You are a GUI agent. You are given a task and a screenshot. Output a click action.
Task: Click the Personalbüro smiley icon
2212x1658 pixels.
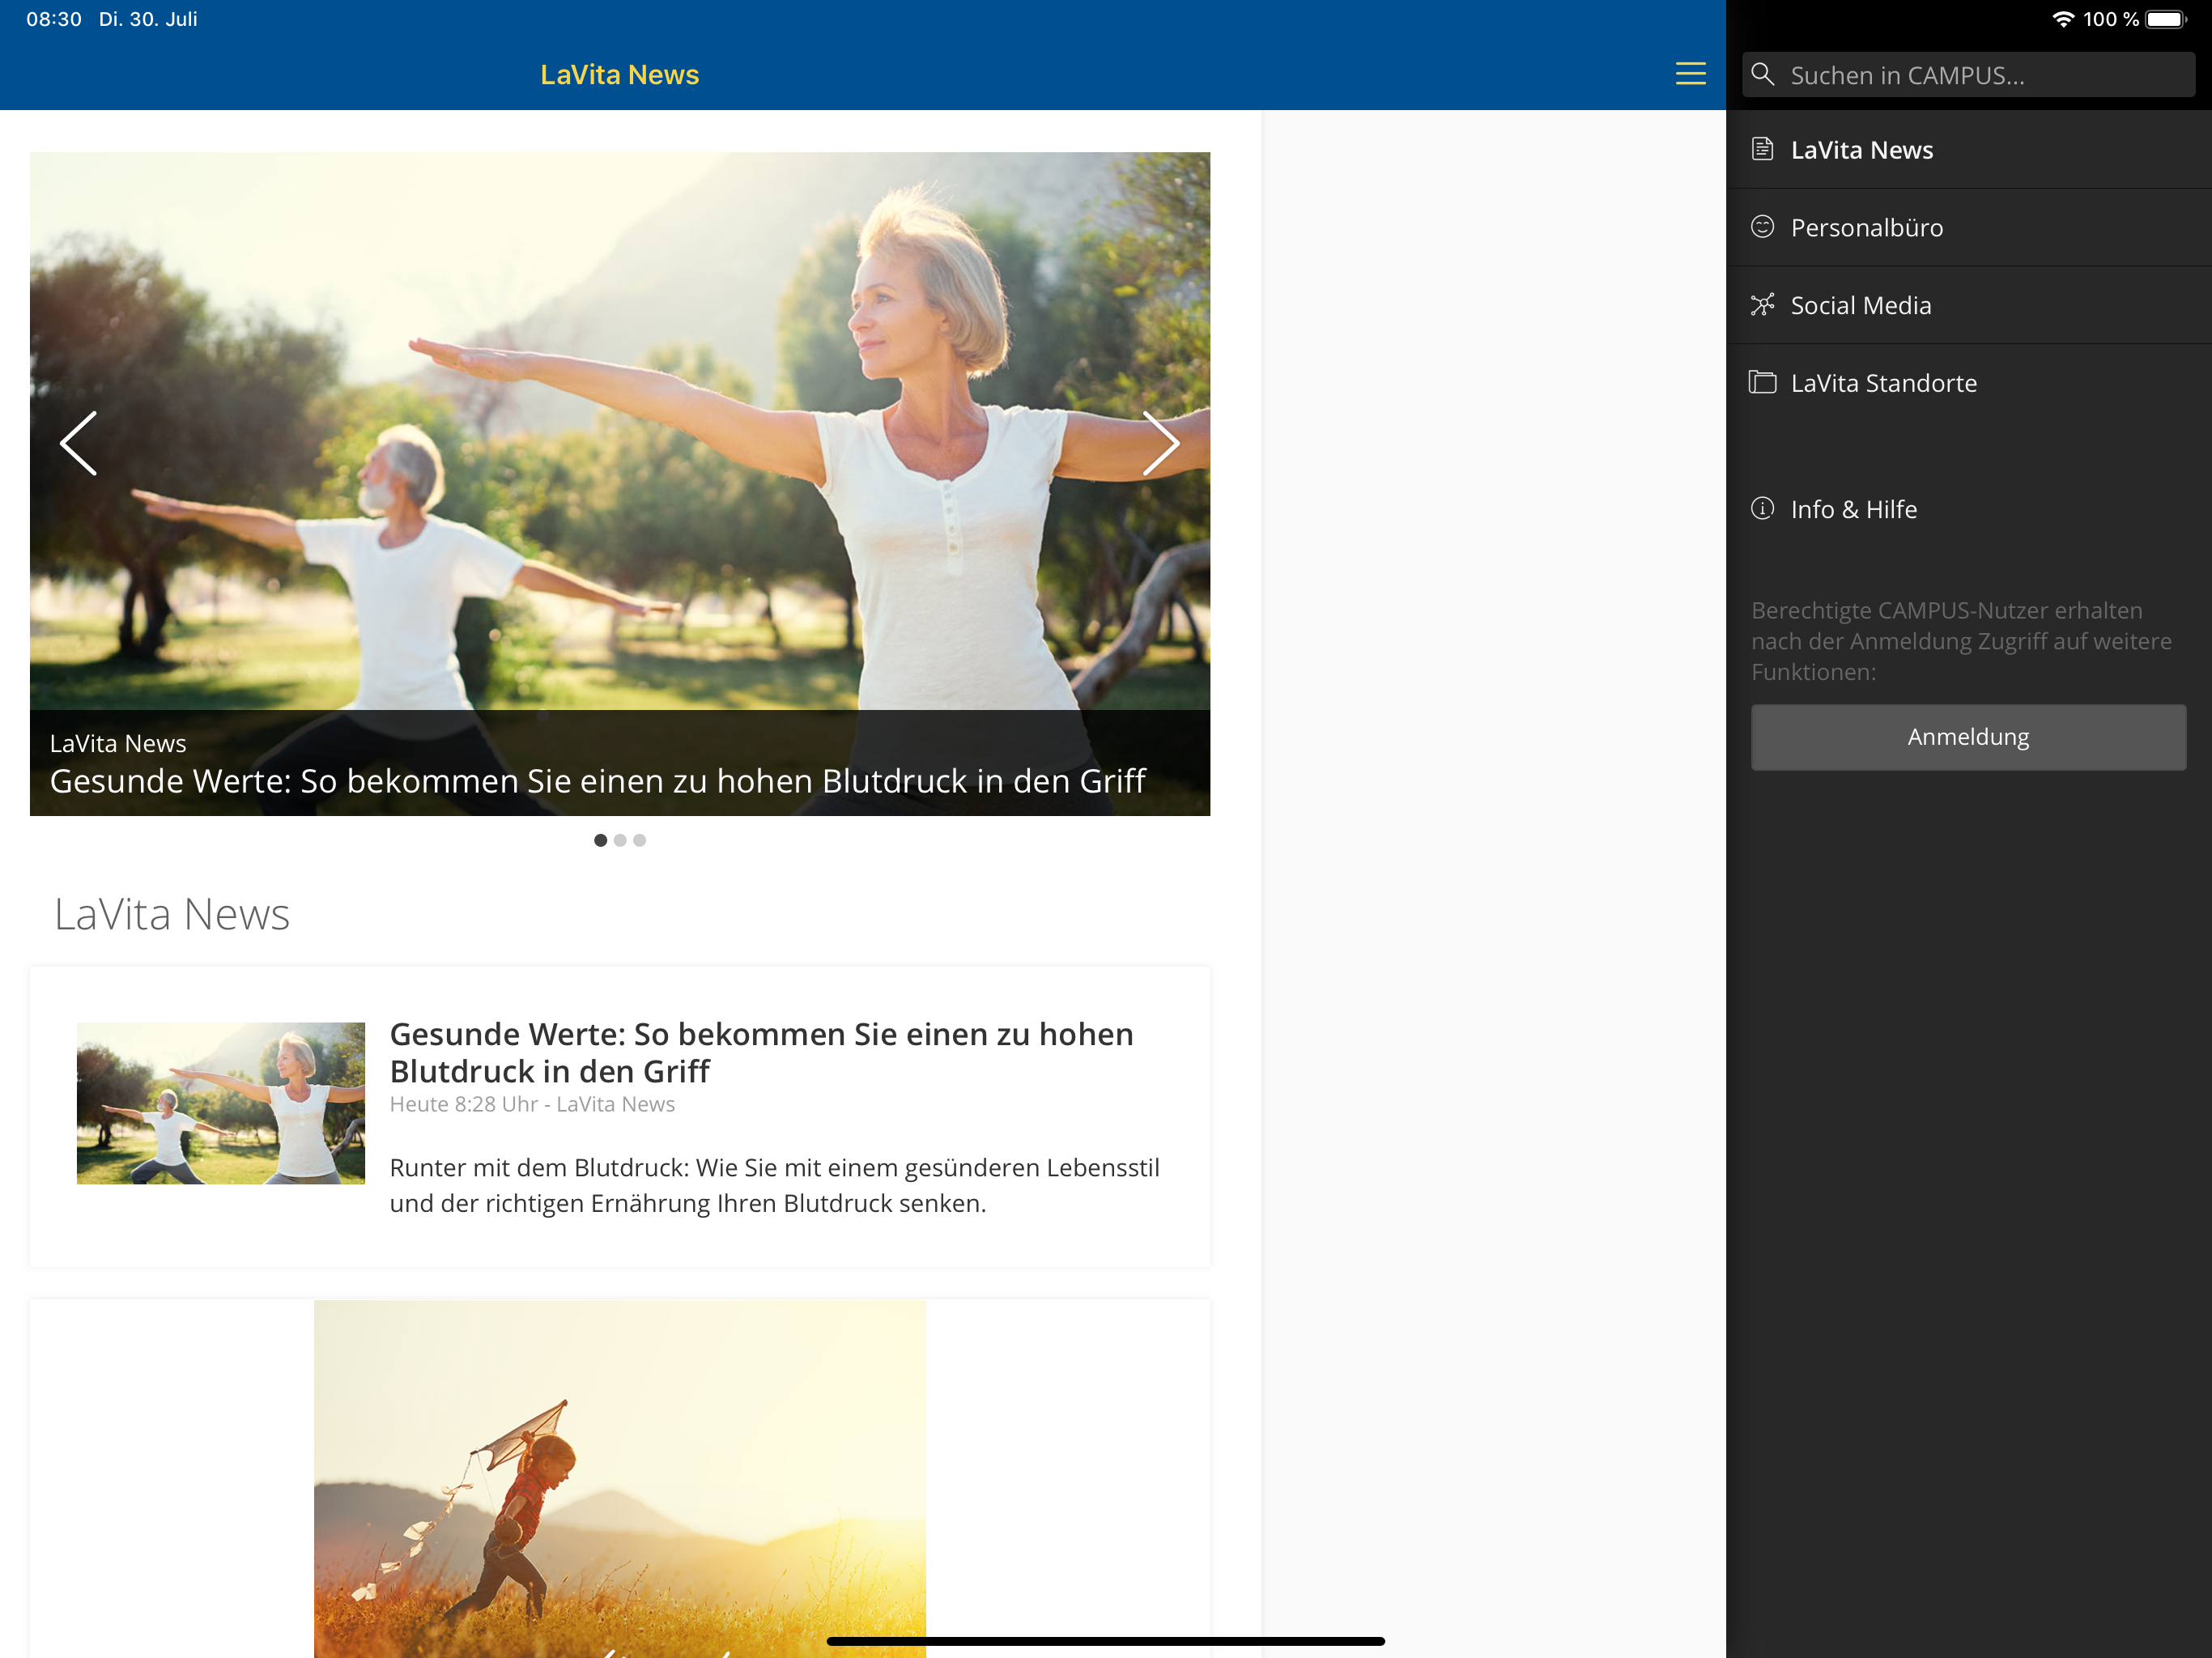[1762, 227]
